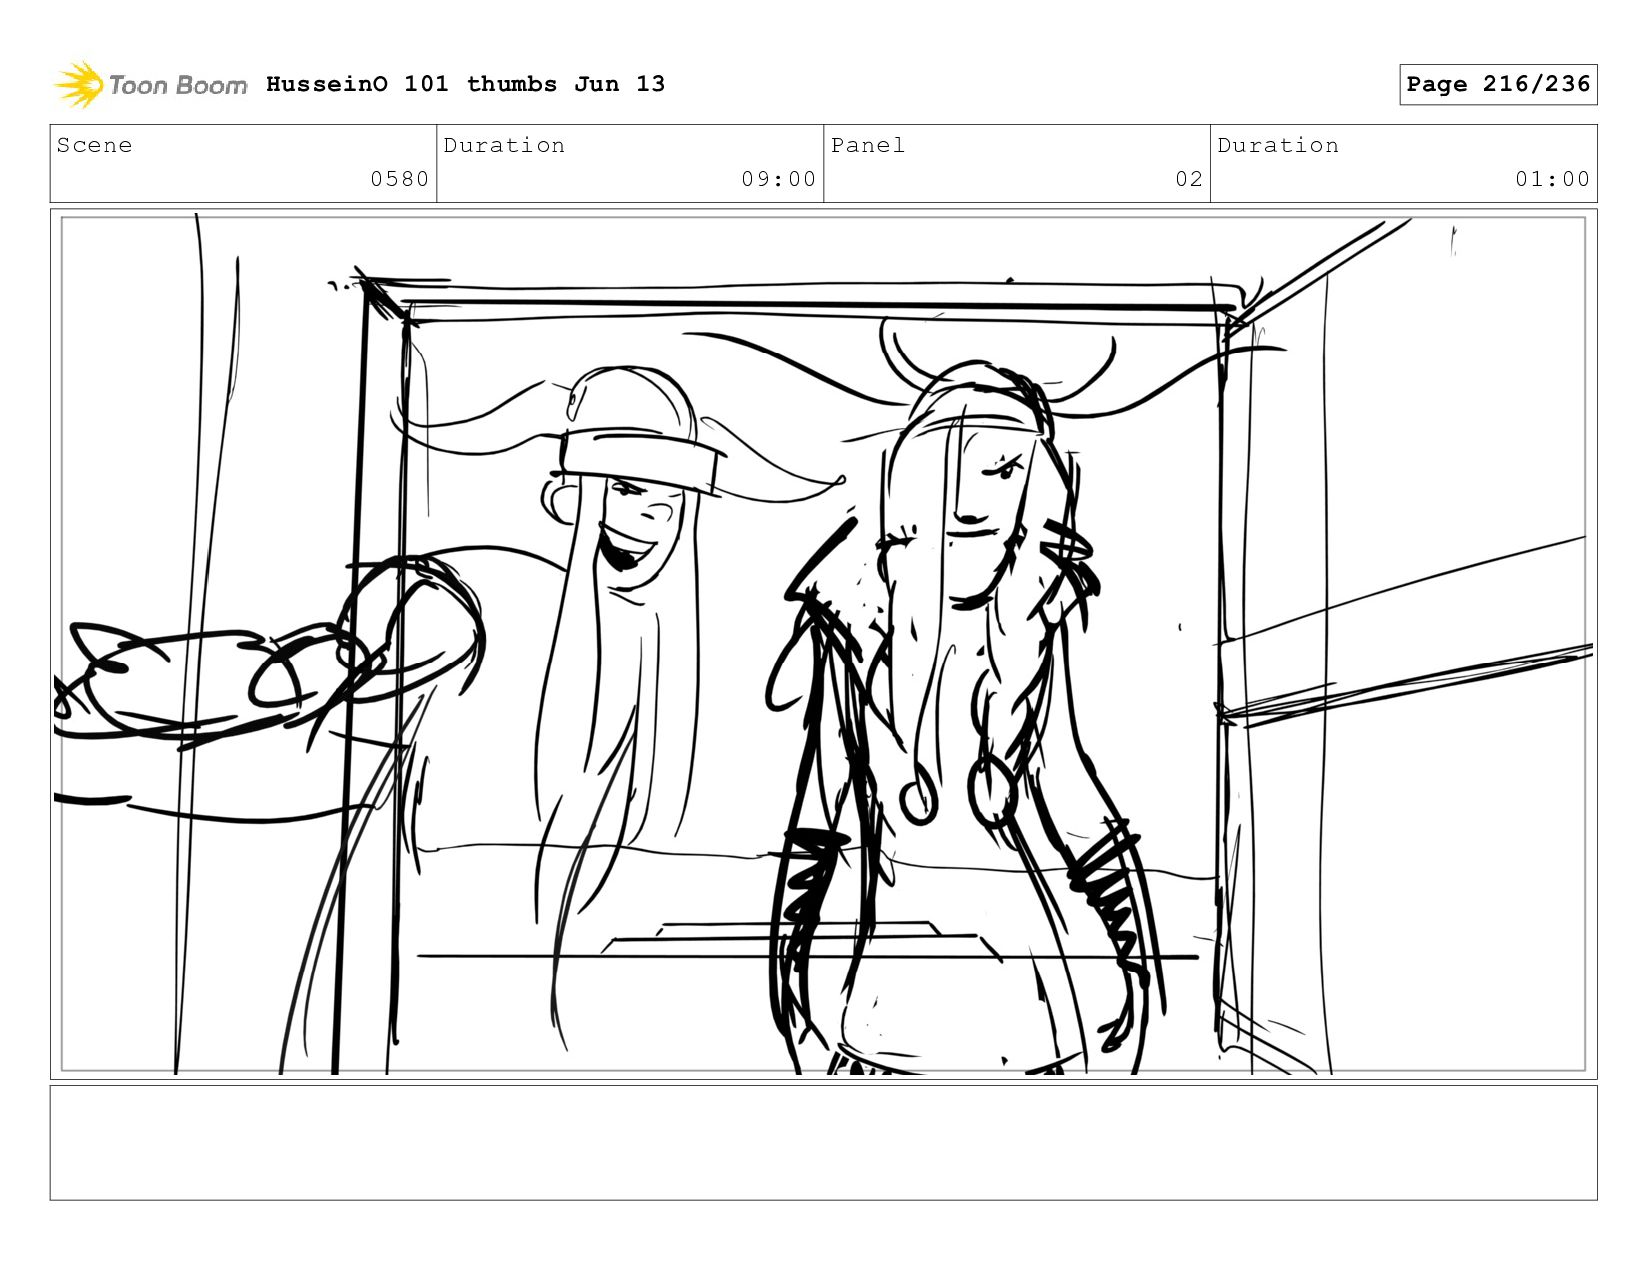
Task: Click the Toon Boom logo
Action: [x=150, y=85]
